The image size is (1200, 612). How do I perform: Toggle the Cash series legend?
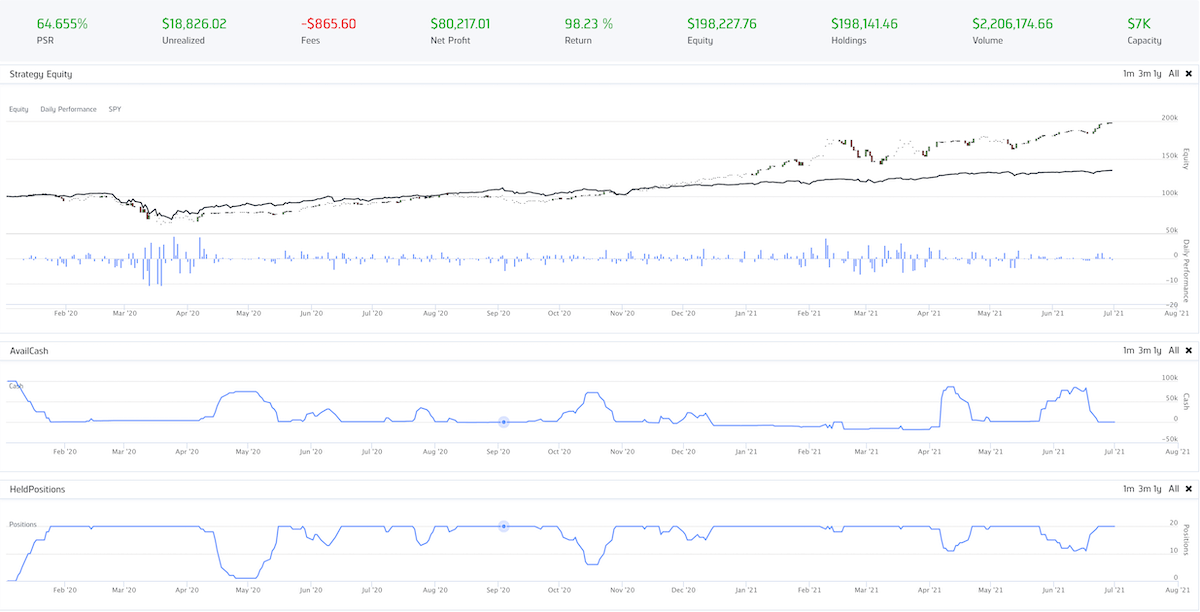(x=15, y=385)
